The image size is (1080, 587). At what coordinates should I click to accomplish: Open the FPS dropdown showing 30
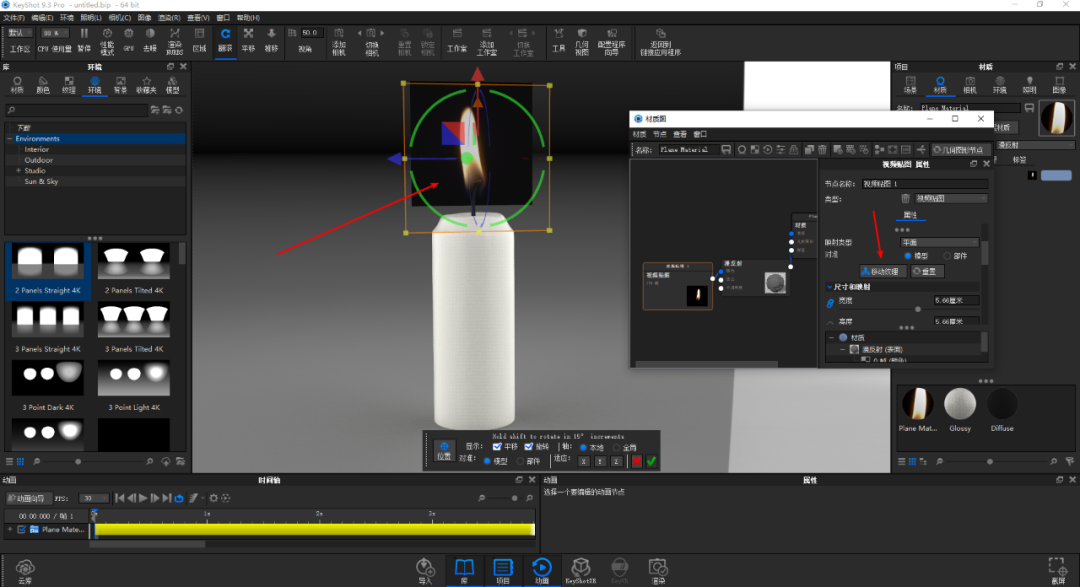(x=93, y=498)
